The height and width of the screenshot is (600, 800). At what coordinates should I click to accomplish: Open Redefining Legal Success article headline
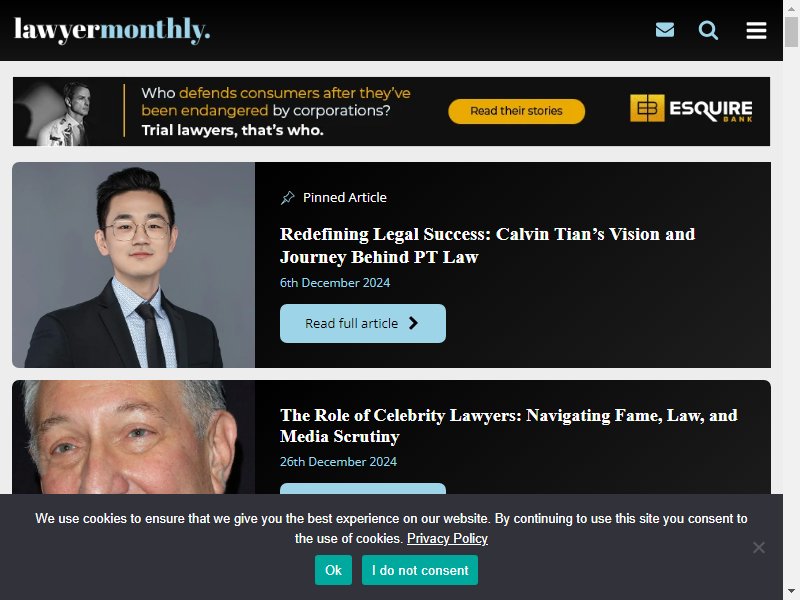tap(487, 245)
